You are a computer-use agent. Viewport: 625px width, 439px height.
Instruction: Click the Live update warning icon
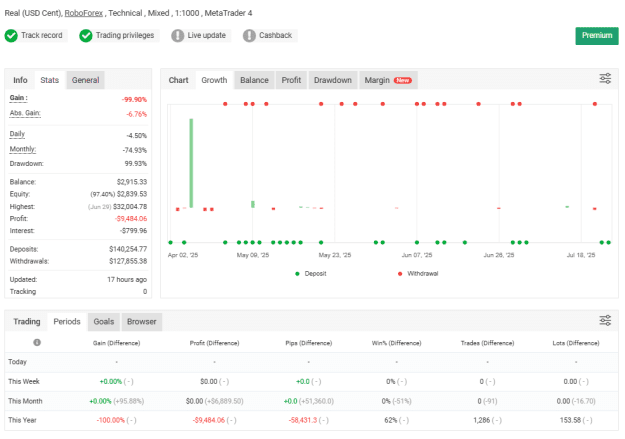[x=177, y=35]
